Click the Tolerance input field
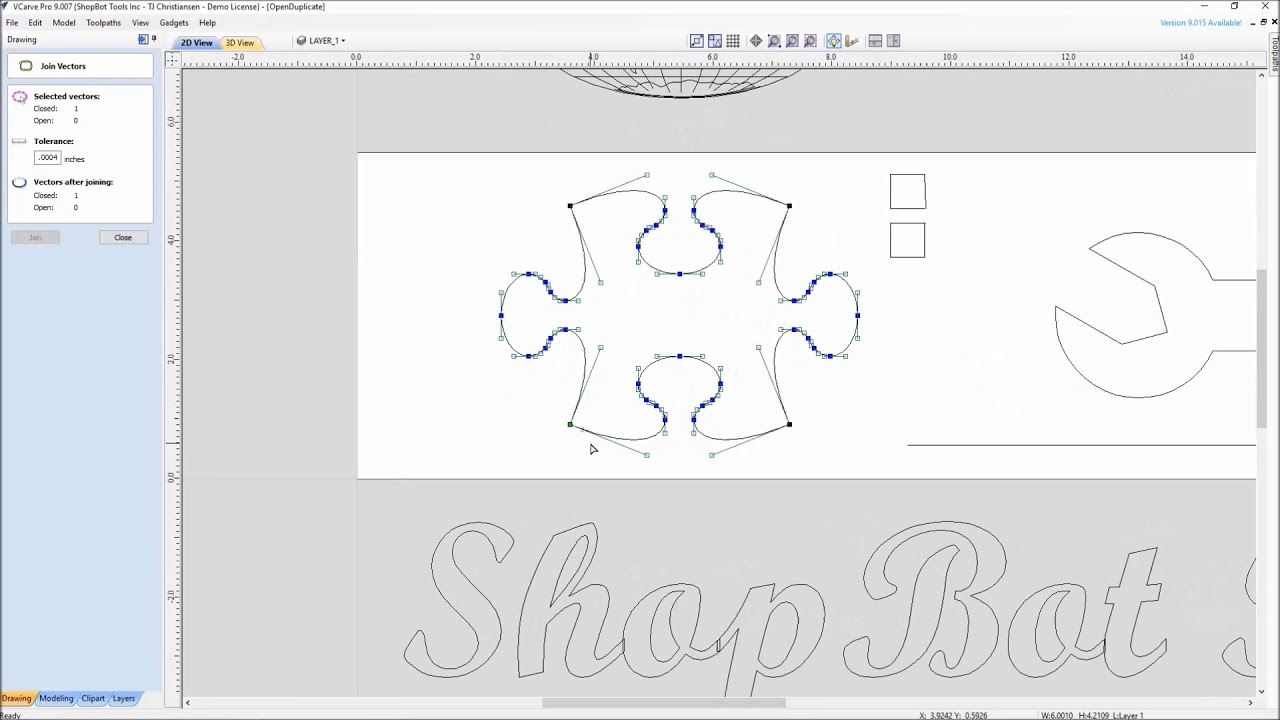Screen dimensions: 1280x720 click(x=47, y=158)
